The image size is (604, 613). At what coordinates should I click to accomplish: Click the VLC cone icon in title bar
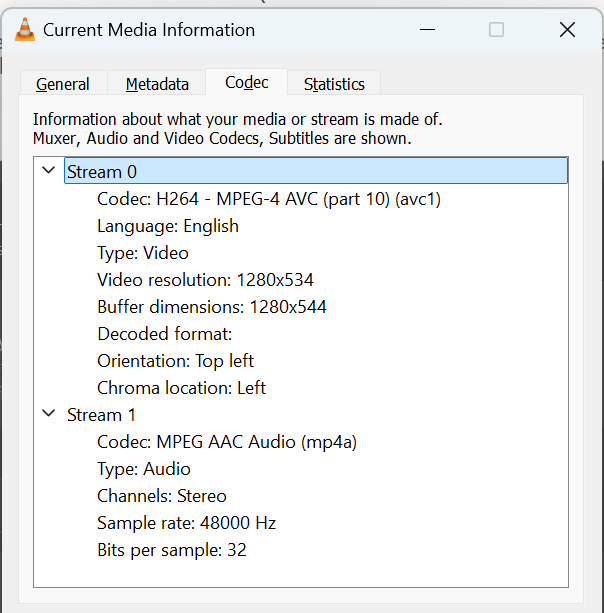pos(25,30)
